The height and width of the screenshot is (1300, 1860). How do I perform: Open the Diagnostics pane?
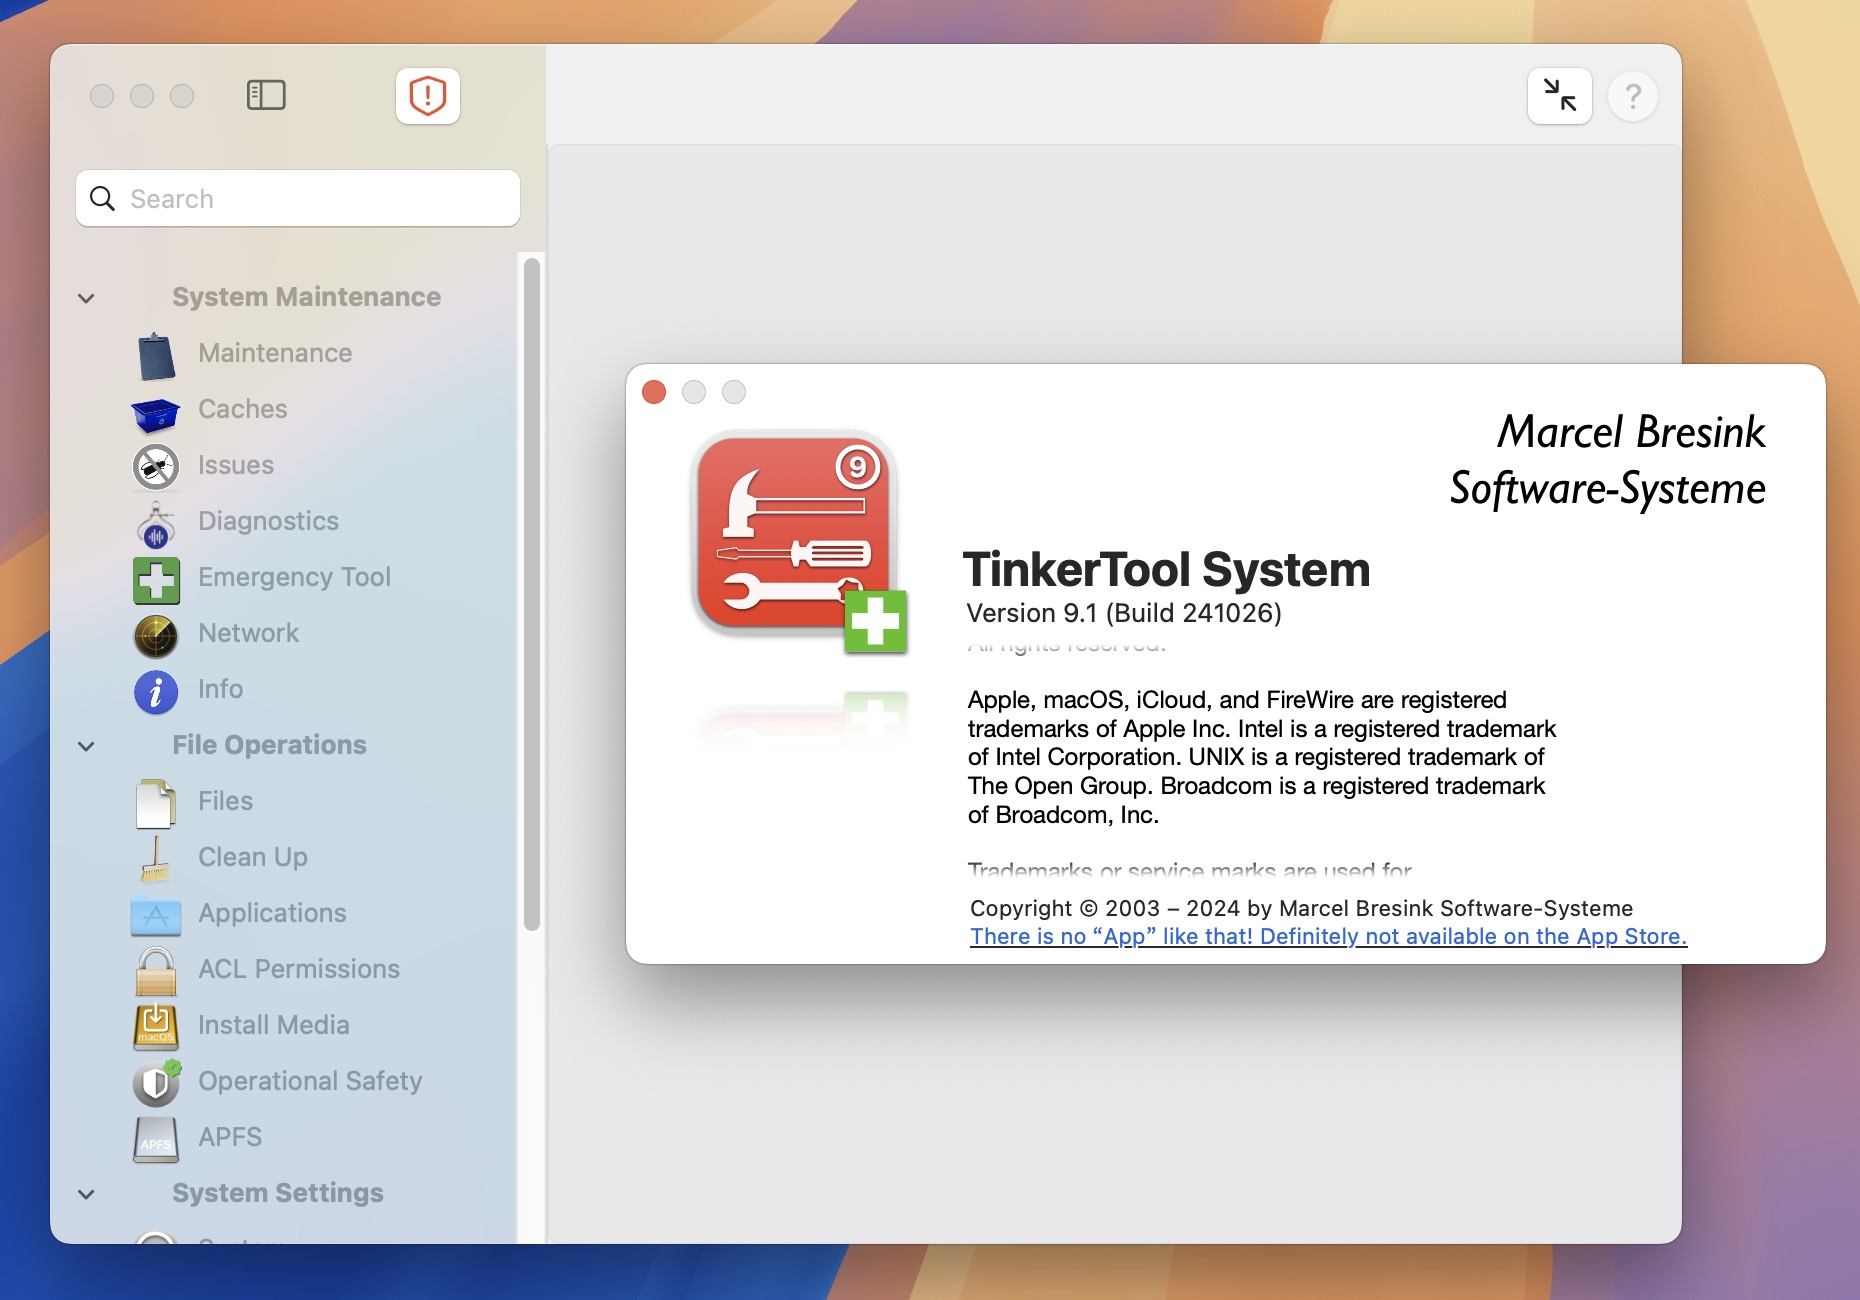[268, 521]
